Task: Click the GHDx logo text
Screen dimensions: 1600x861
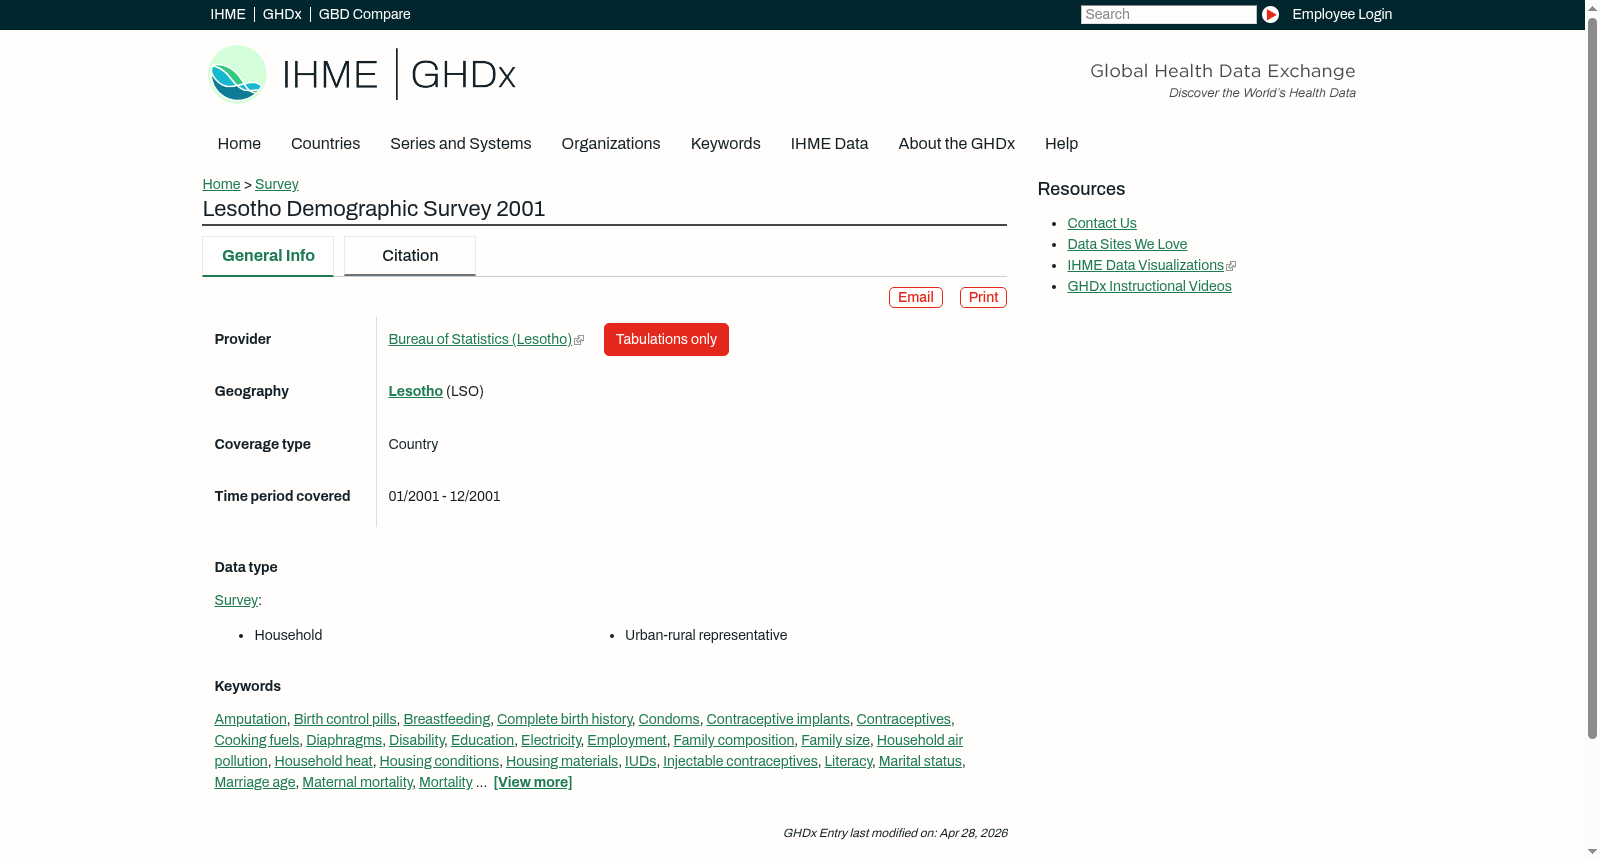Action: click(463, 75)
